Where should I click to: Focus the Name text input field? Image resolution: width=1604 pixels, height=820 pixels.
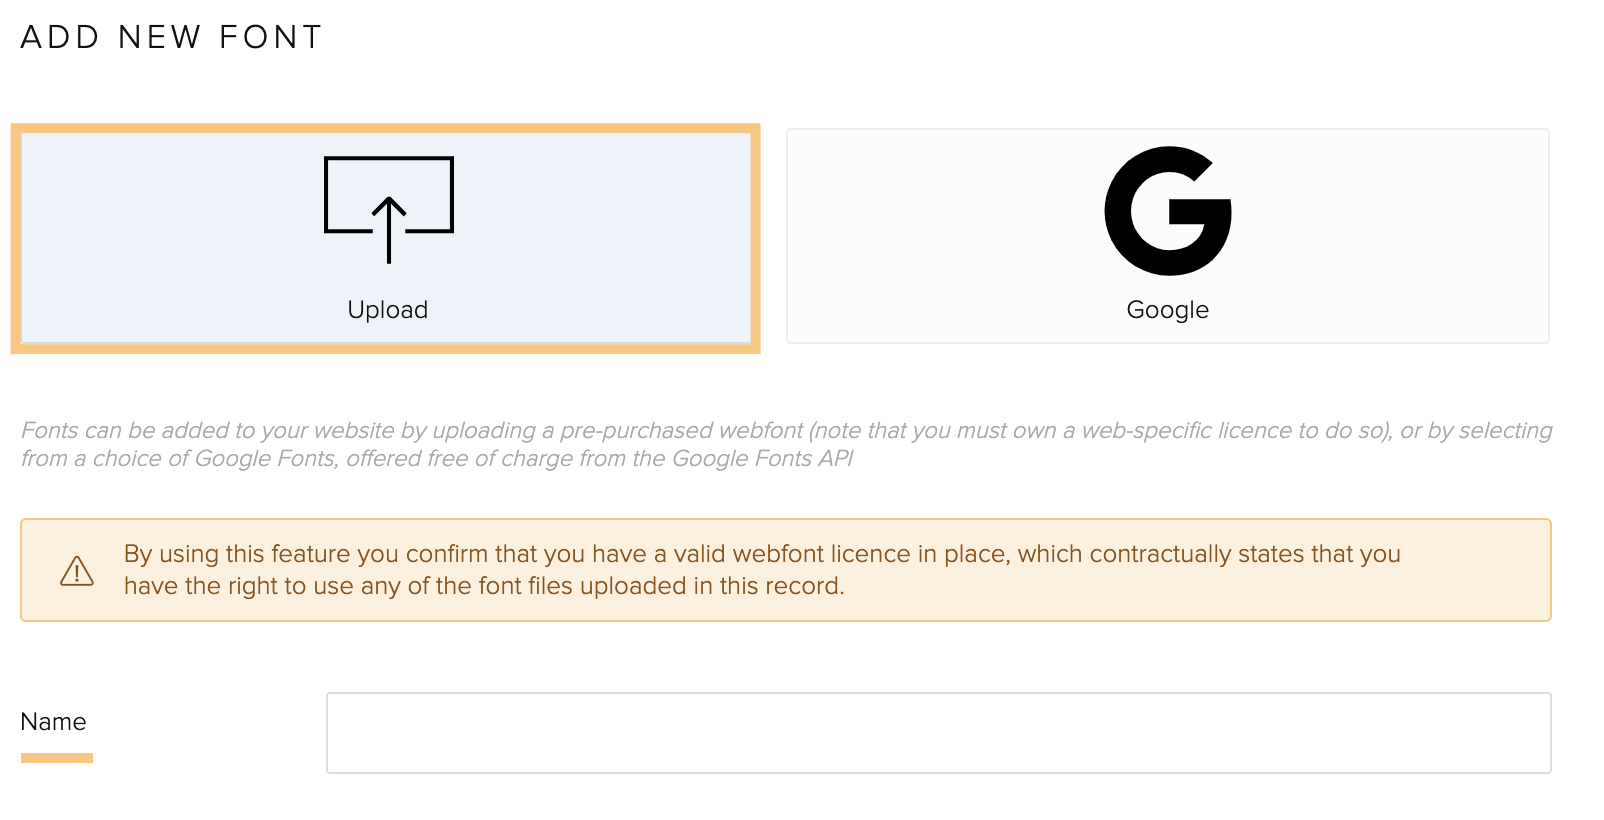point(939,733)
